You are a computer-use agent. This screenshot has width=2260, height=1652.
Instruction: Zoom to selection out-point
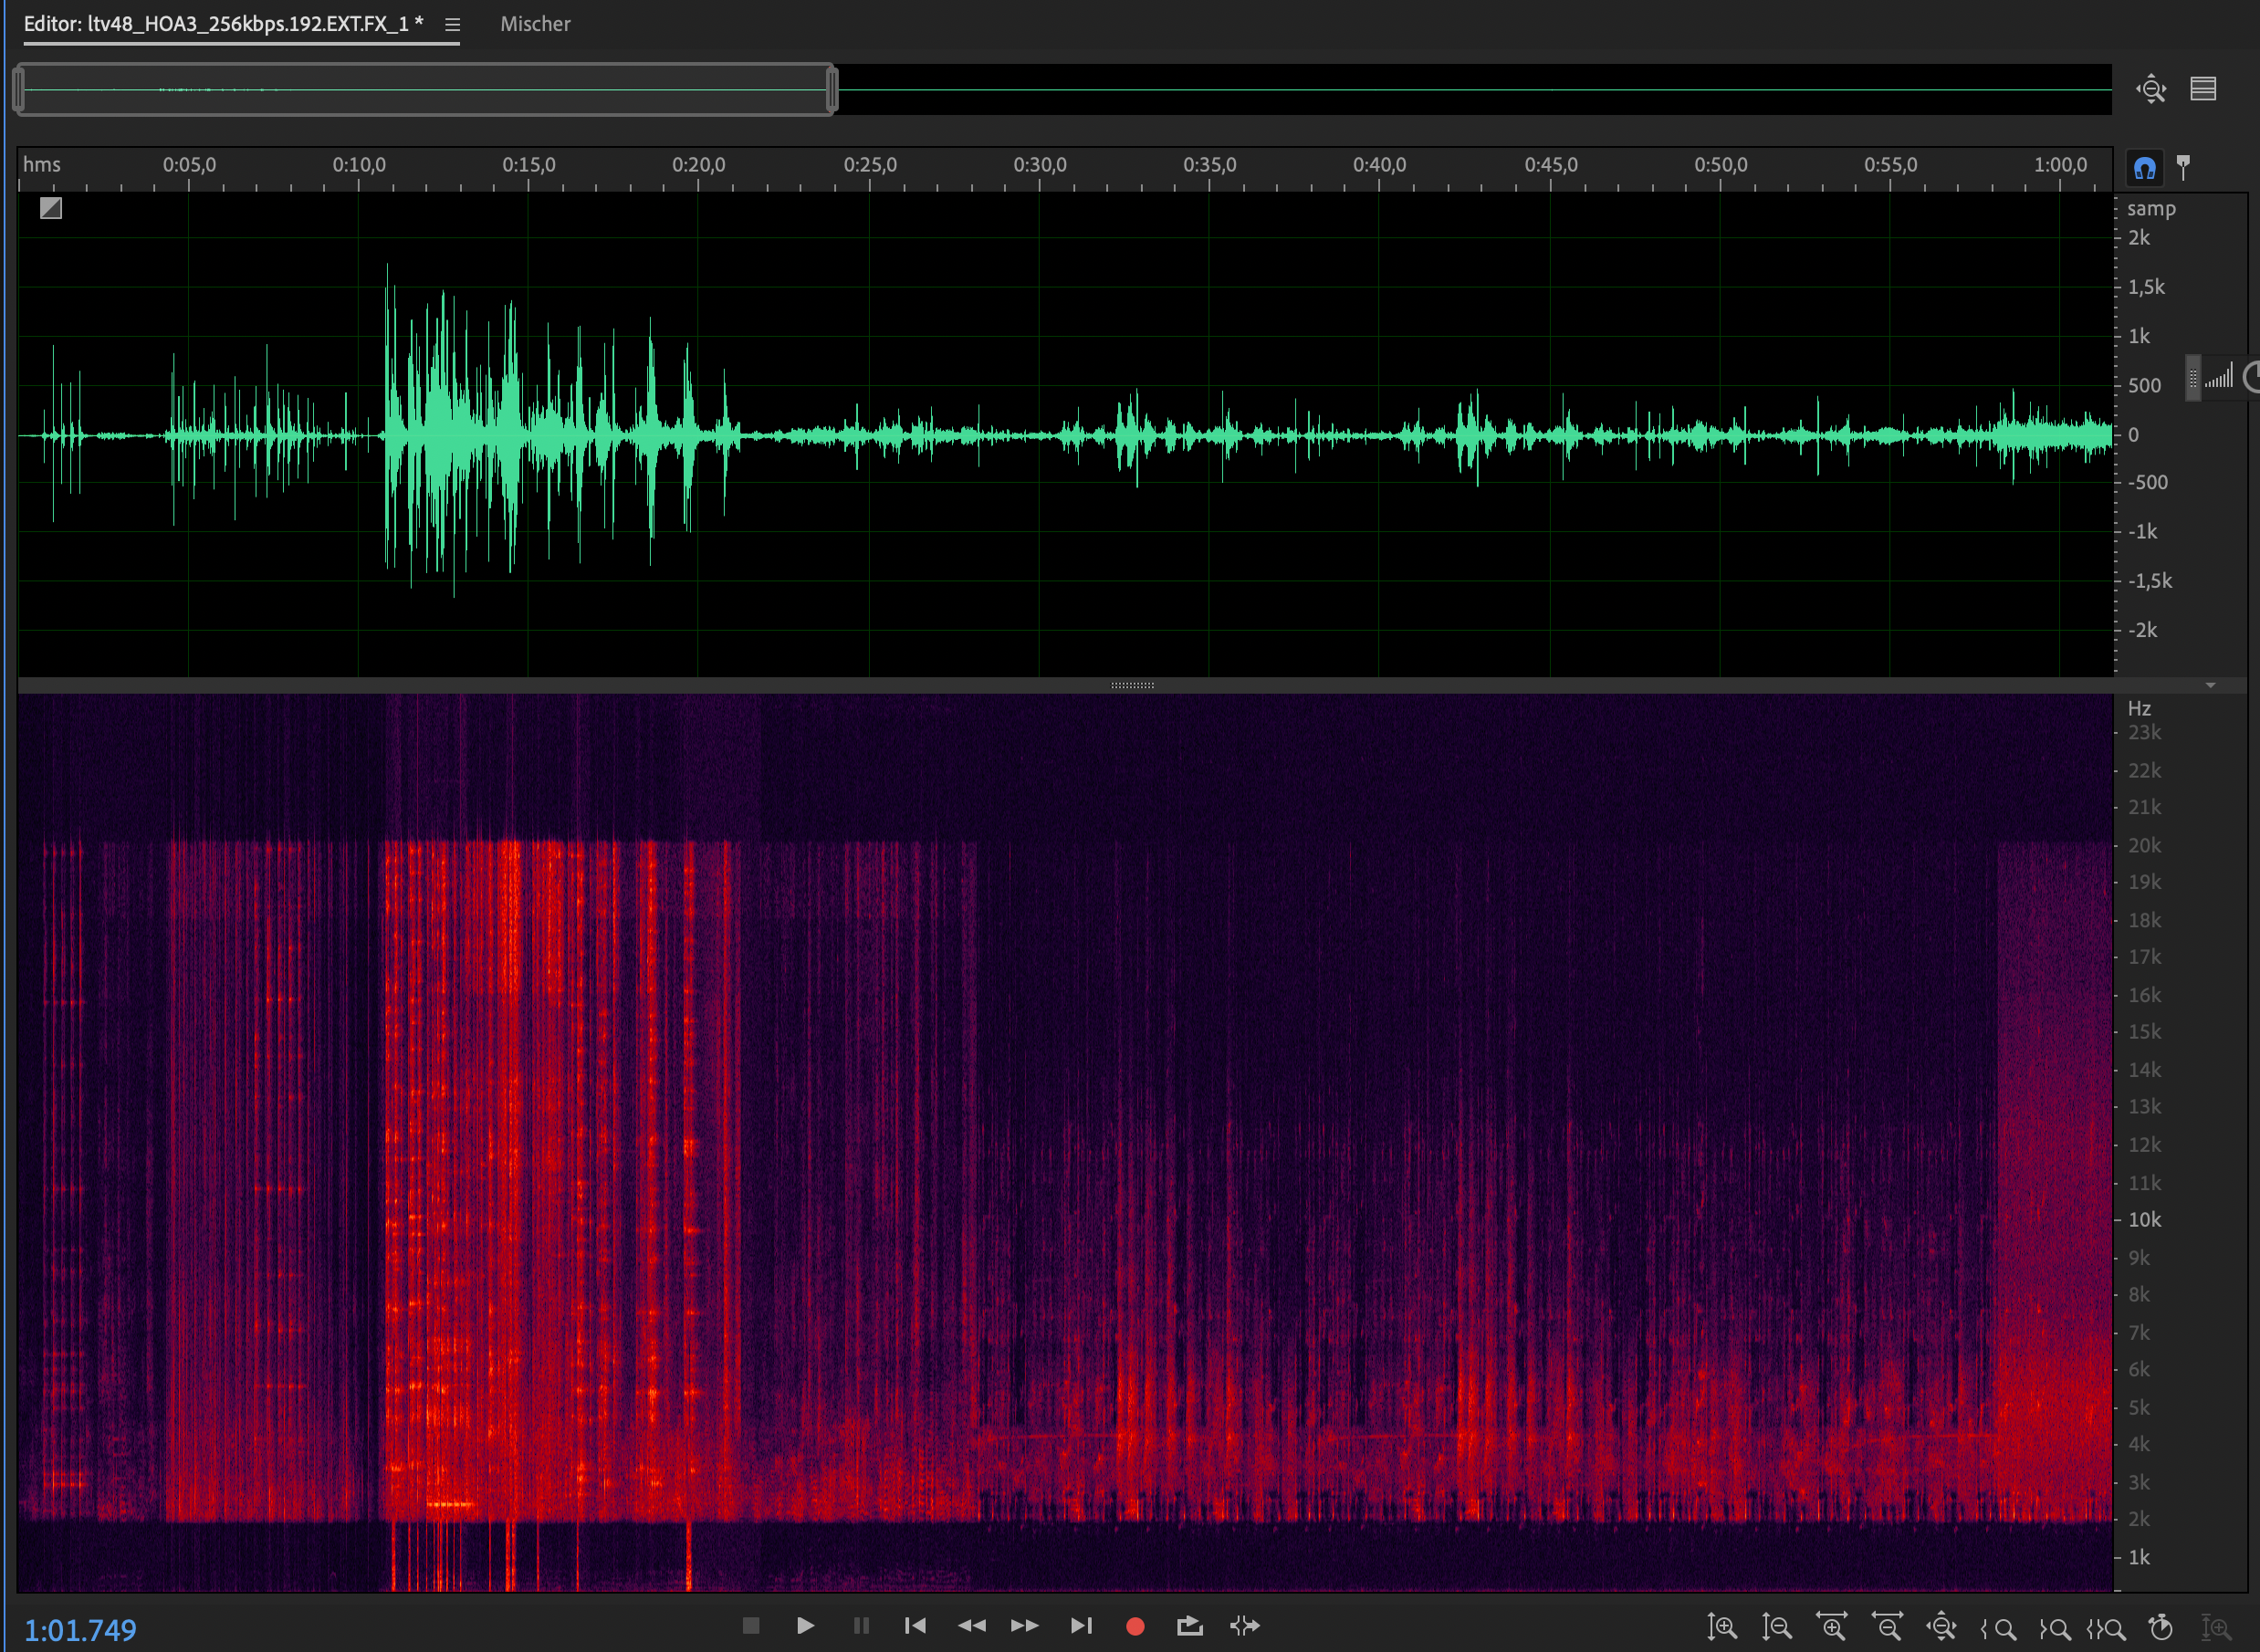coord(2054,1627)
